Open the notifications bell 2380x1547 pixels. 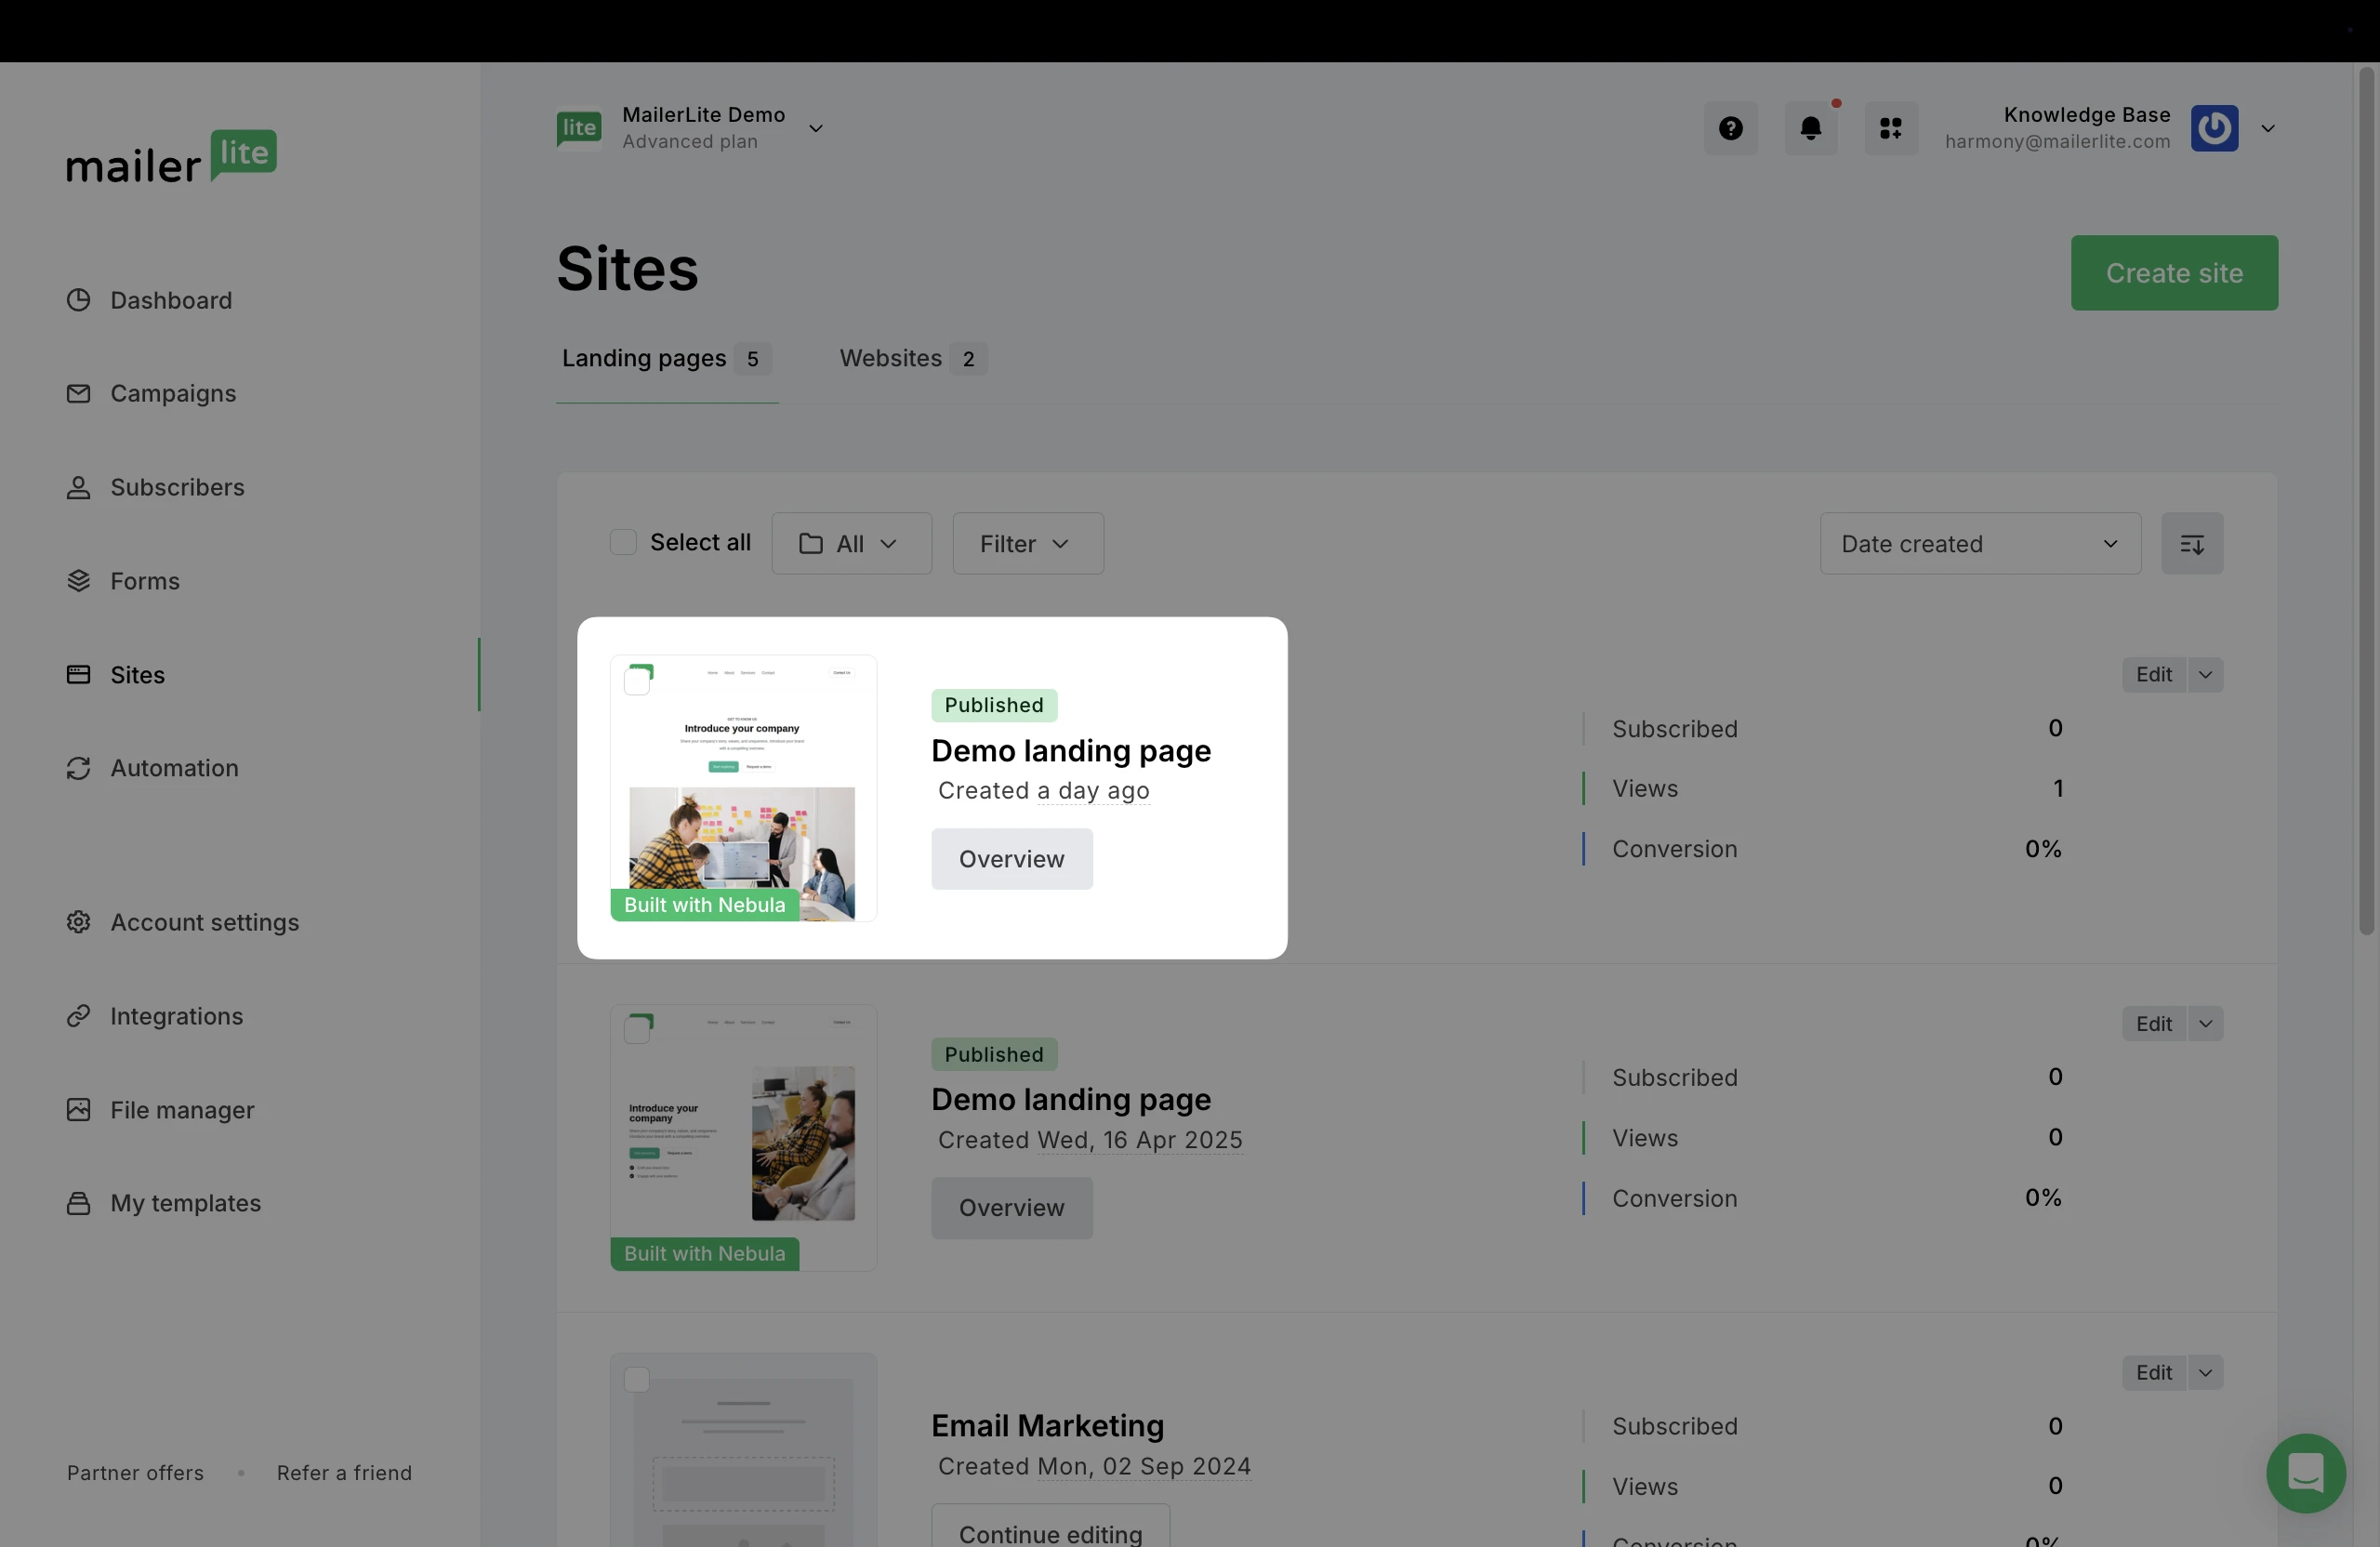(1810, 128)
